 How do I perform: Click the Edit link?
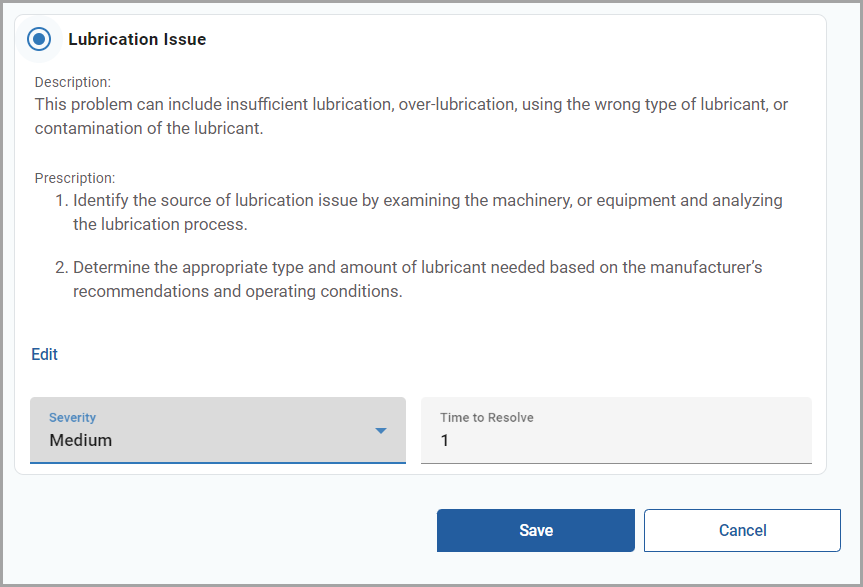44,354
